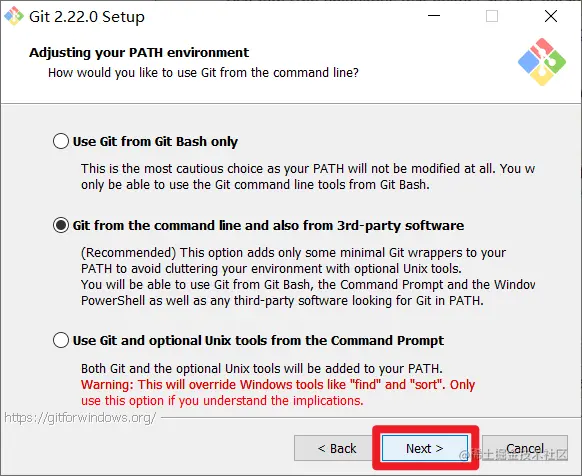Screen dimensions: 582x476
Task: Choose the command line and 3rd-party software radio
Action: (61, 225)
